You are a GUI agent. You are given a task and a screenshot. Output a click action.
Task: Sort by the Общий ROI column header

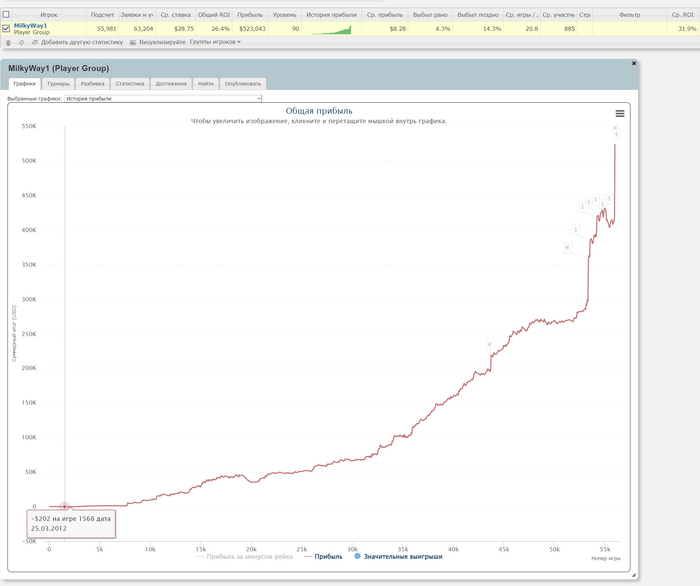point(214,15)
